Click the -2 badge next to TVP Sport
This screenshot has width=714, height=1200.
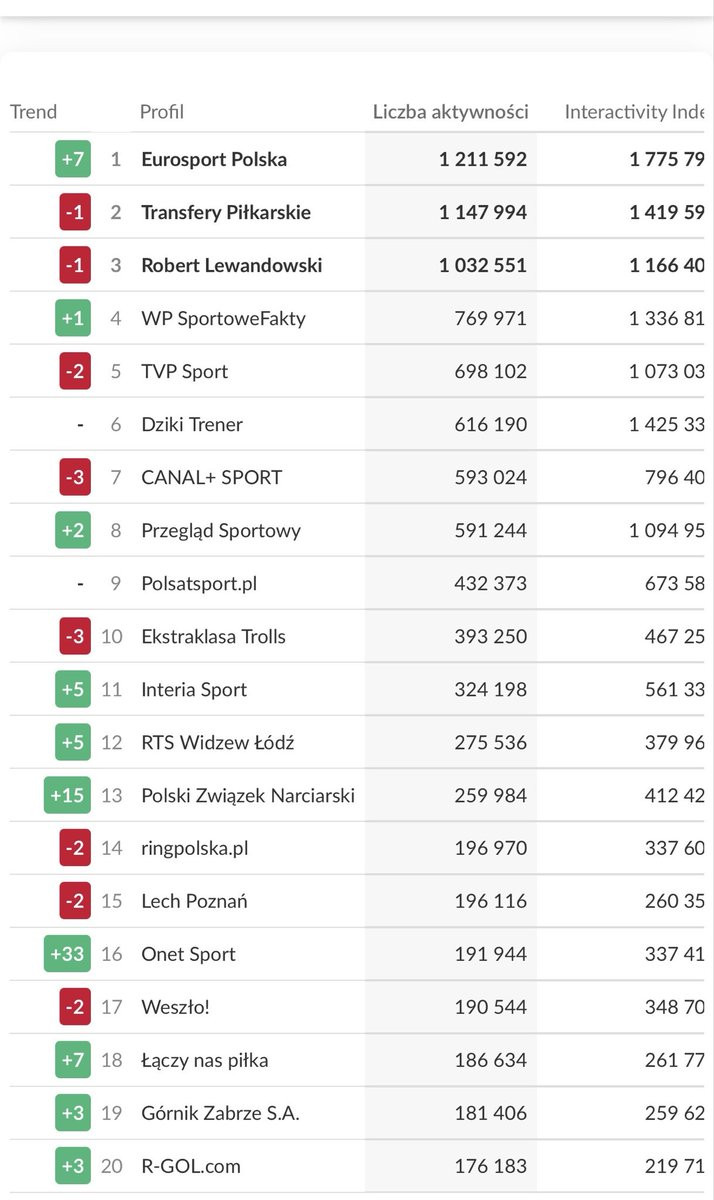pyautogui.click(x=75, y=371)
